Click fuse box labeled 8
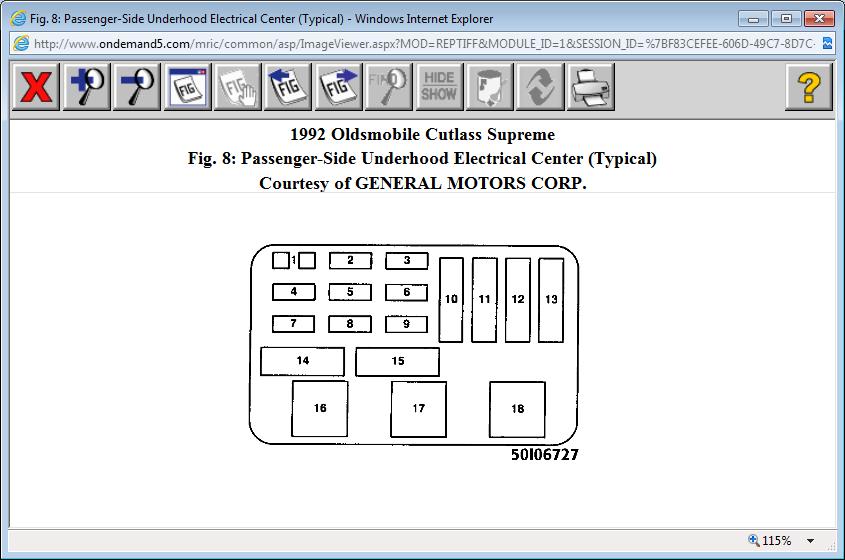The height and width of the screenshot is (560, 845). coord(350,323)
